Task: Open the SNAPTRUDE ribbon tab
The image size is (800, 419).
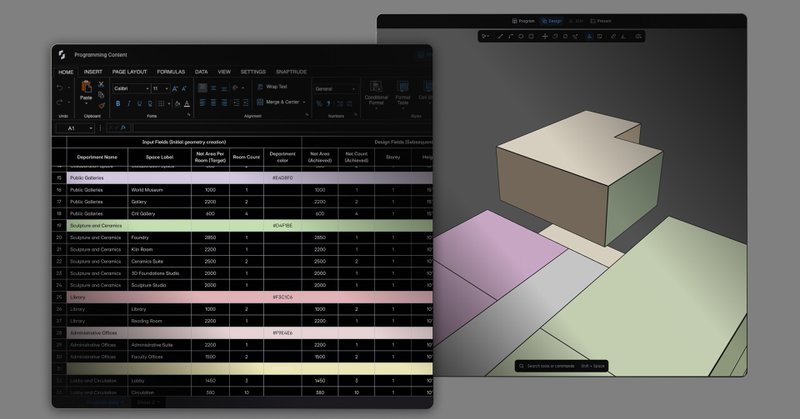Action: 291,72
